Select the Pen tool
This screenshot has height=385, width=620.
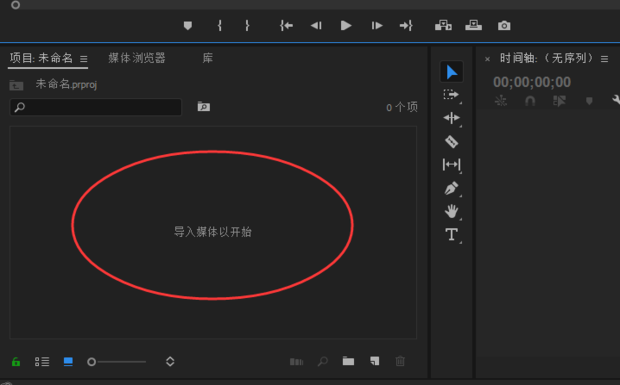tap(452, 188)
